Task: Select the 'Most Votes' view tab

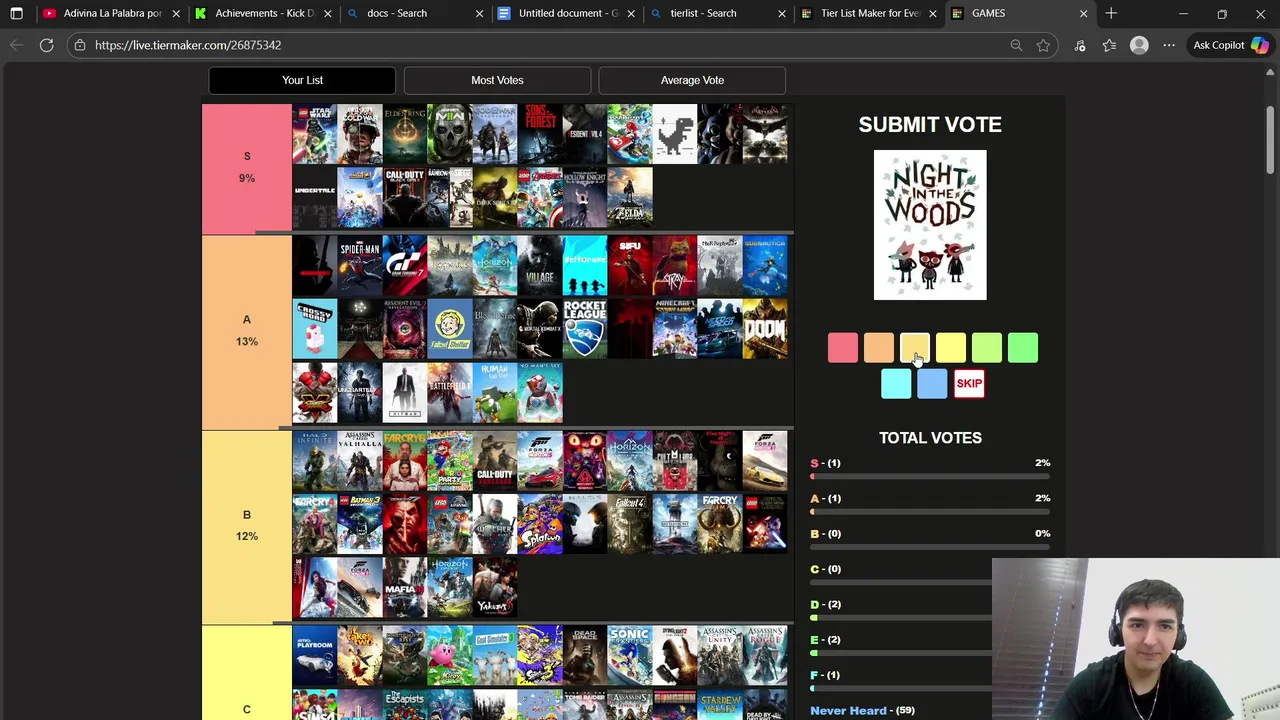Action: click(497, 80)
